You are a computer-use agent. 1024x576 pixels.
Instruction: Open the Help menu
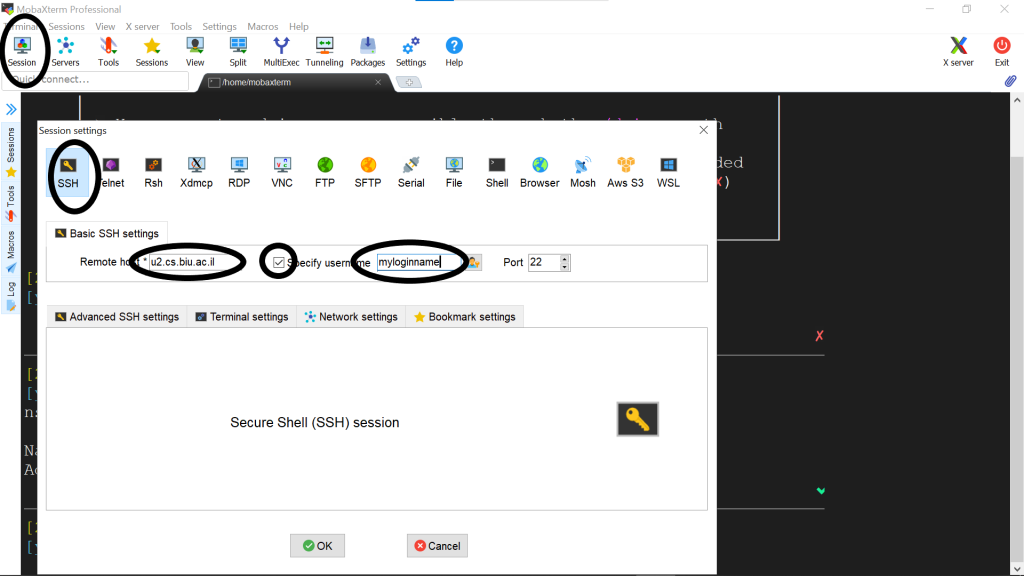298,27
